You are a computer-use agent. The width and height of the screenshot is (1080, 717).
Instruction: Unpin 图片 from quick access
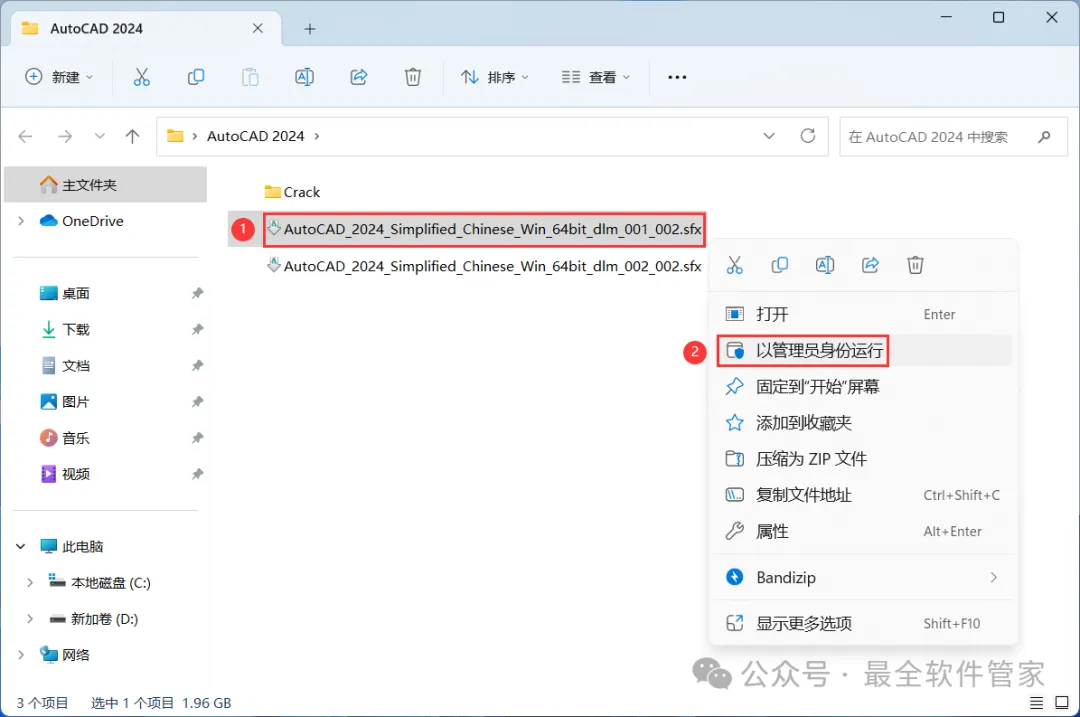[x=198, y=402]
